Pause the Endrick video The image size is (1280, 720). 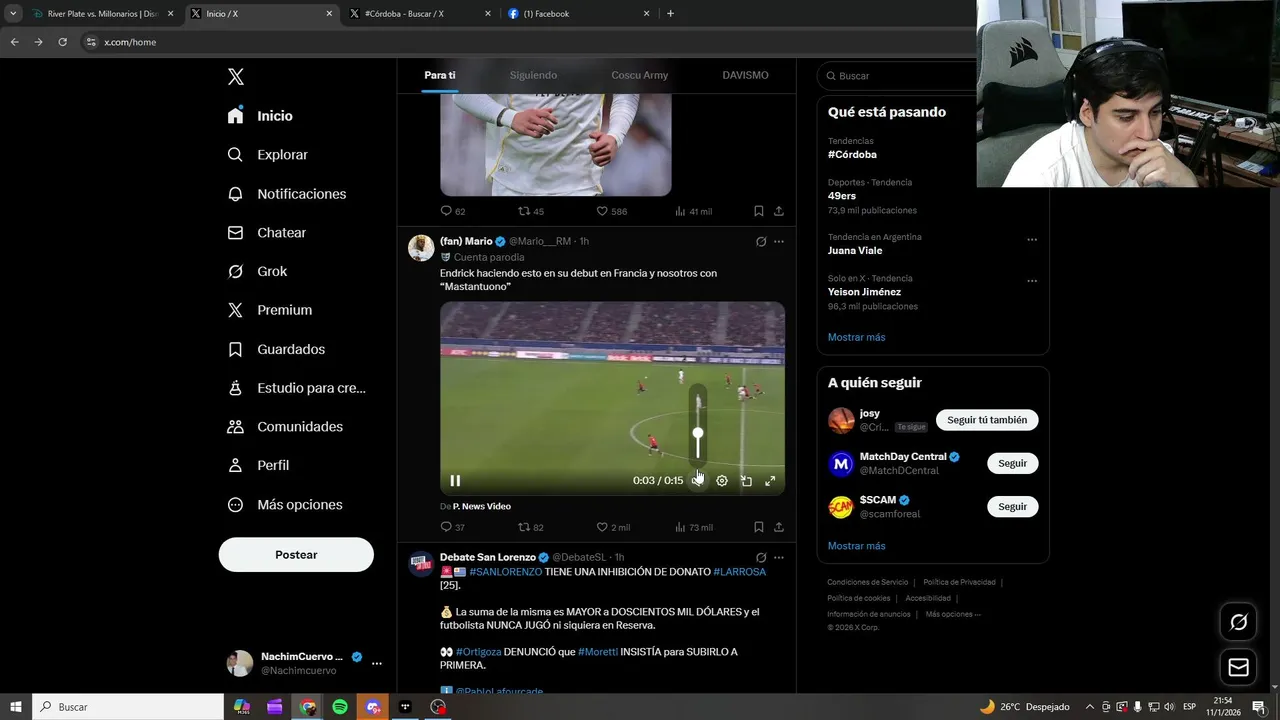pos(455,481)
